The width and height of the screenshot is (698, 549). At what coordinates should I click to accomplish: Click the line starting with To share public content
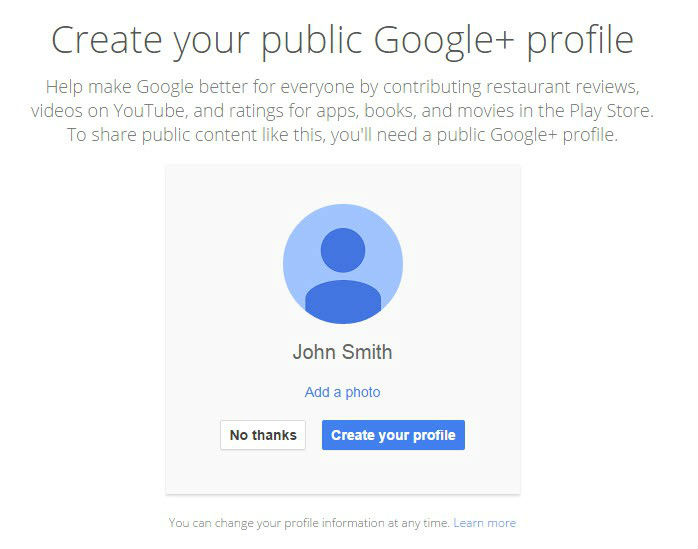click(342, 135)
